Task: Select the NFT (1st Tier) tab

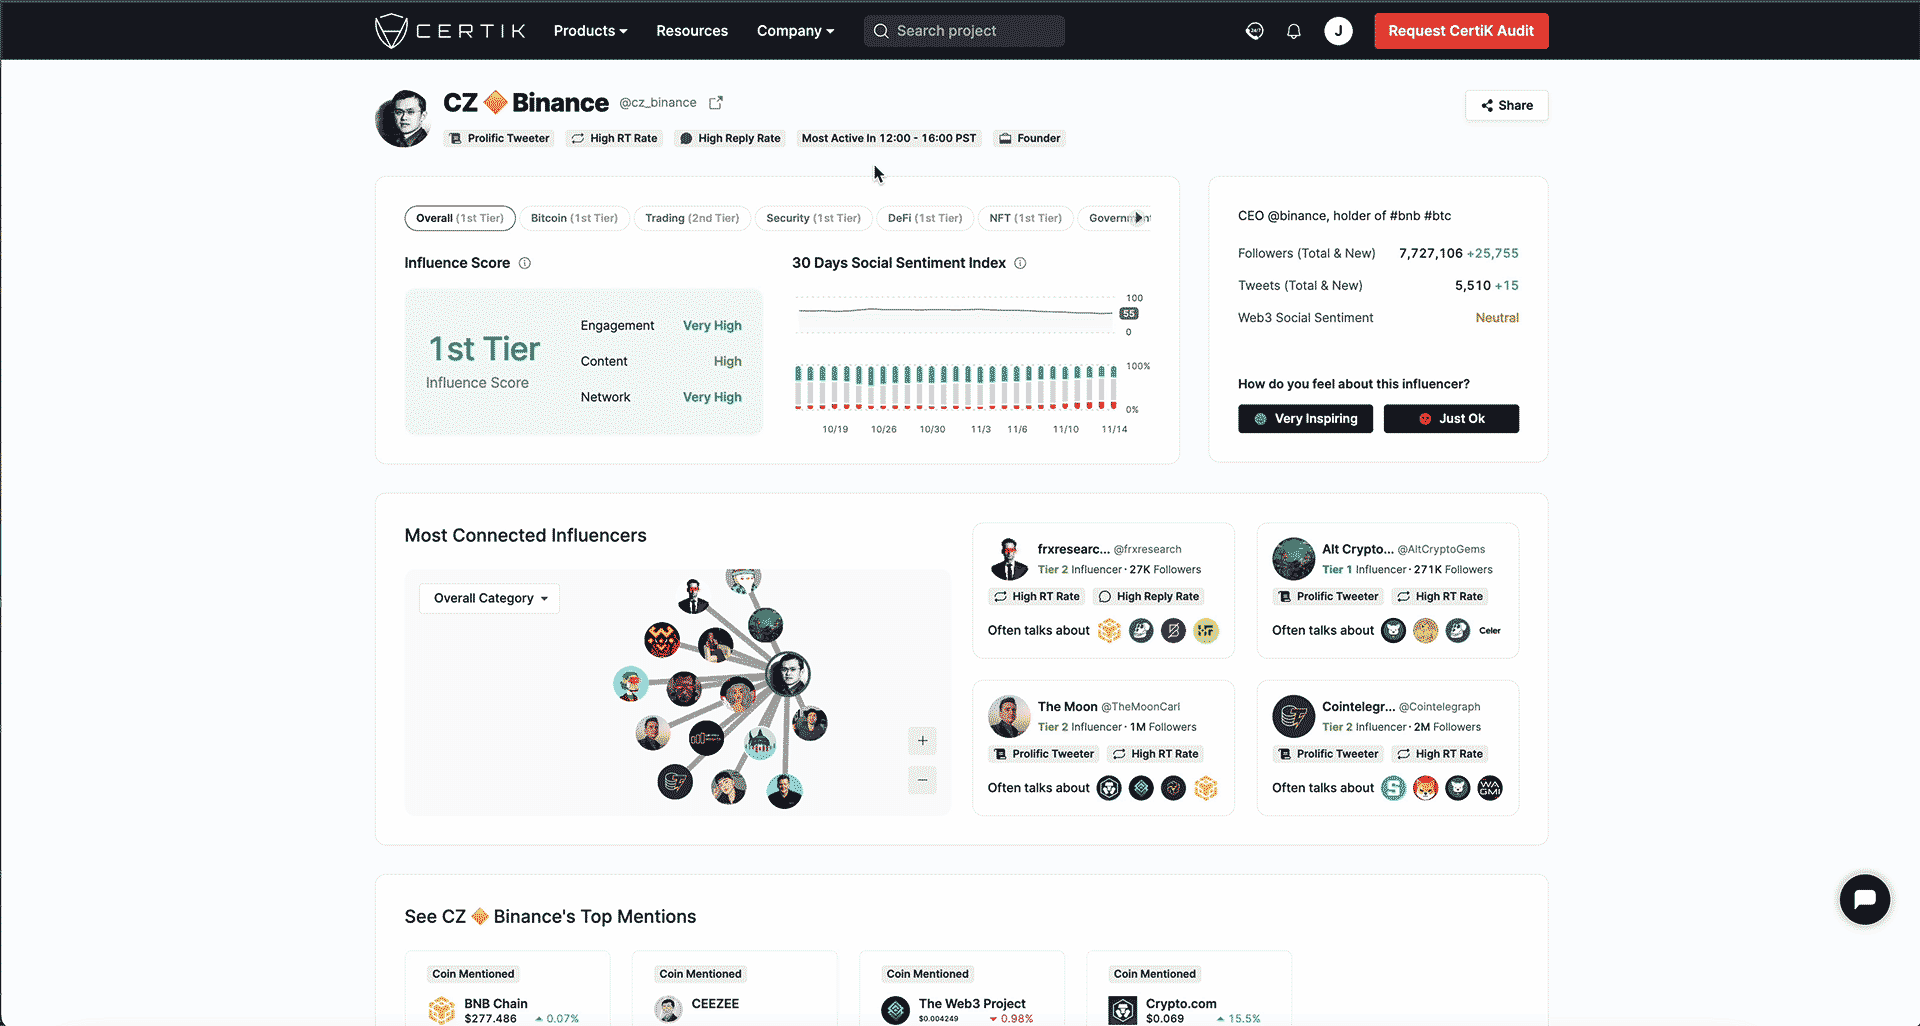Action: coord(1026,218)
